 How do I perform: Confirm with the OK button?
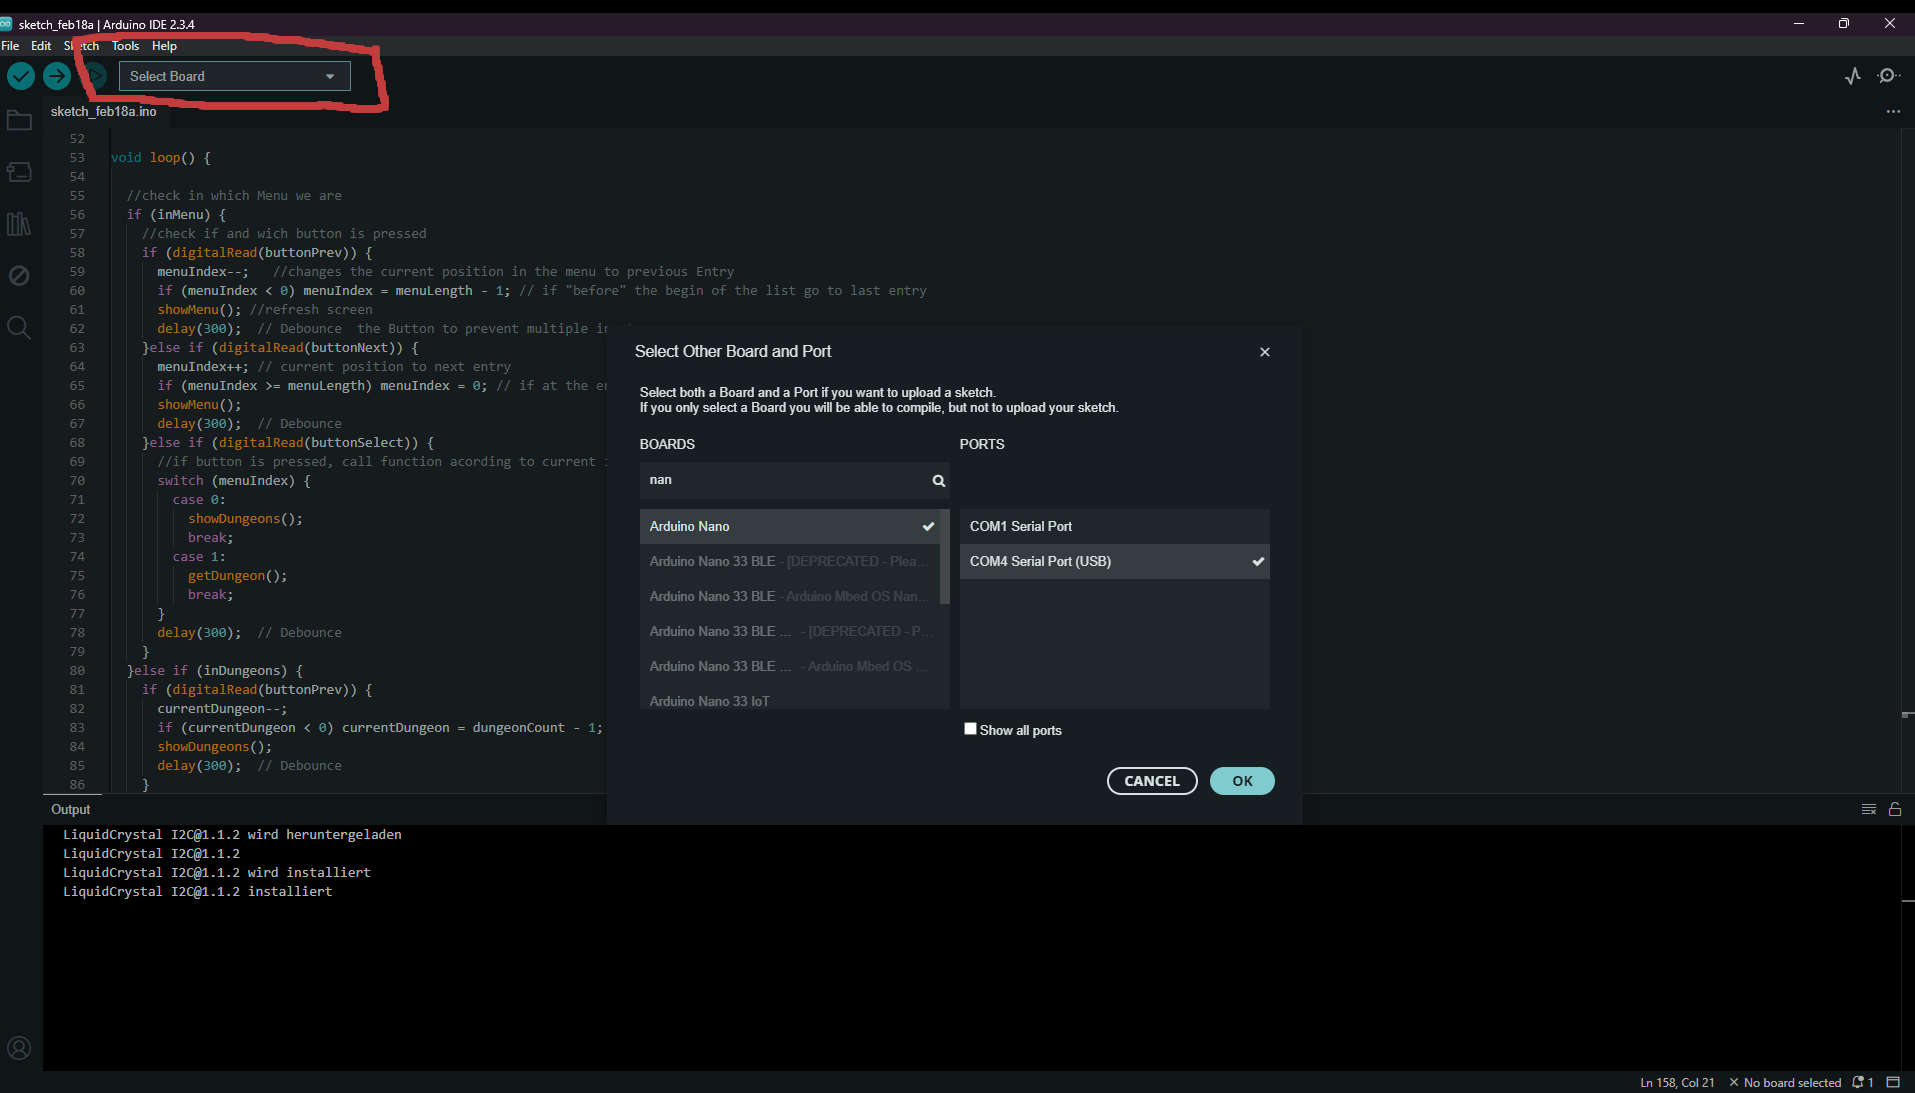click(x=1242, y=781)
